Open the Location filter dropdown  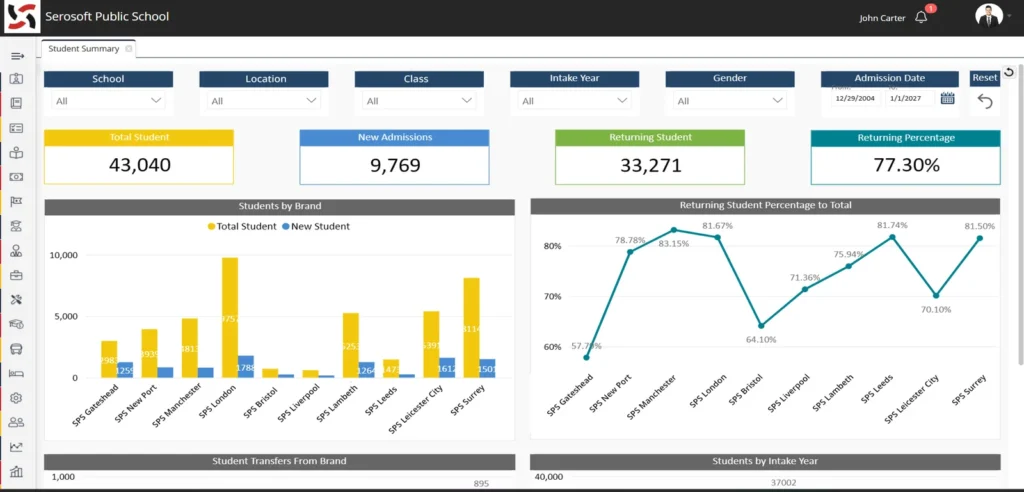[x=264, y=101]
